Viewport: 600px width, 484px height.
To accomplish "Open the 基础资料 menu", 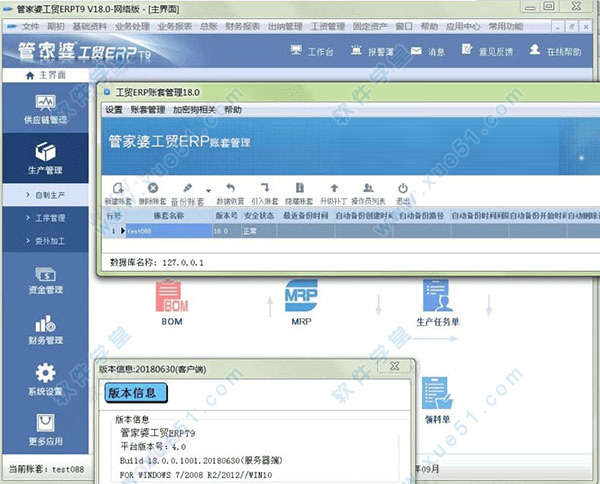I will pyautogui.click(x=90, y=26).
